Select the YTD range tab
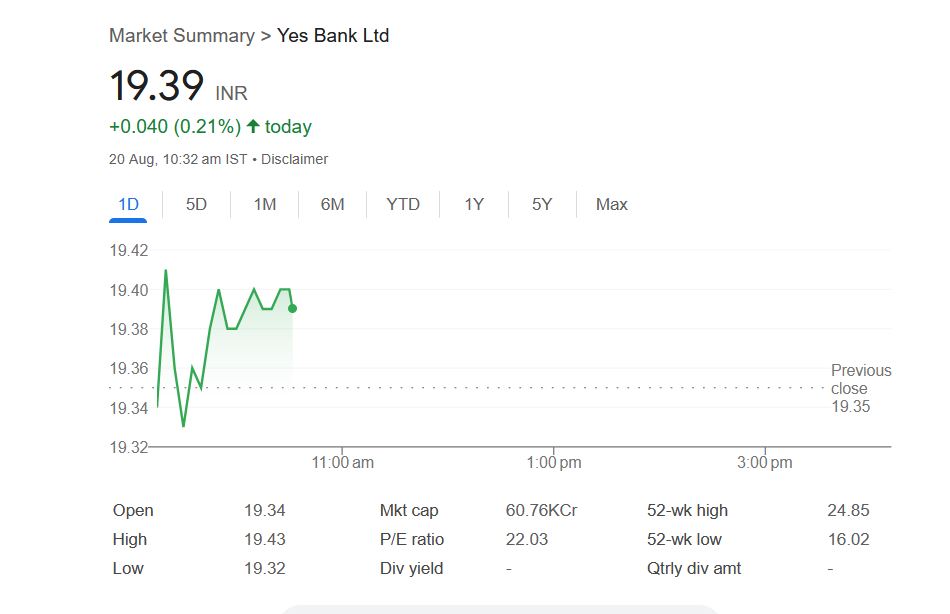Image resolution: width=950 pixels, height=614 pixels. (403, 205)
